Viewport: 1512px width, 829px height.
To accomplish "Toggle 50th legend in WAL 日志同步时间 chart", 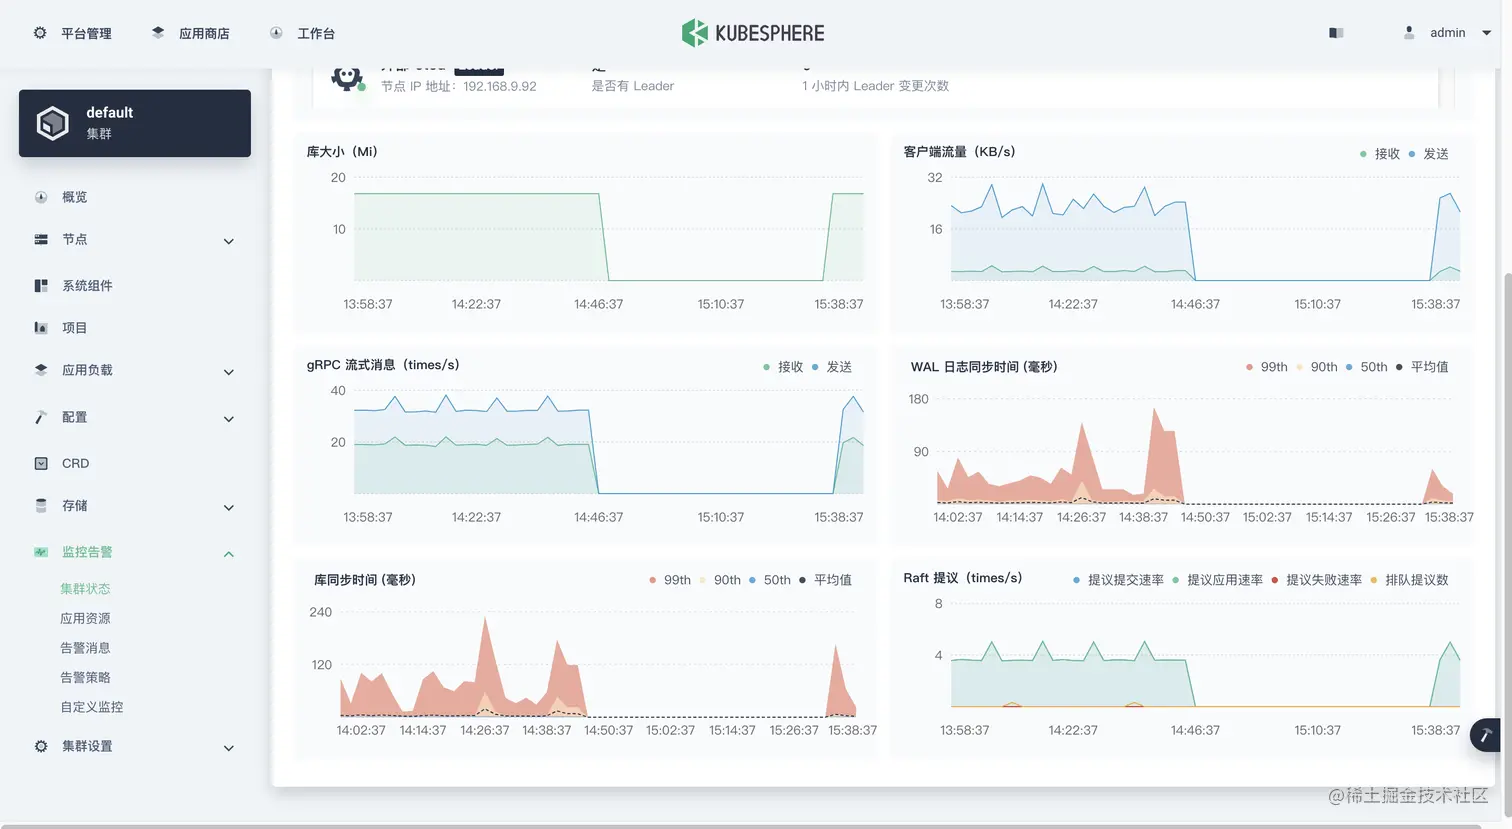I will [1367, 367].
